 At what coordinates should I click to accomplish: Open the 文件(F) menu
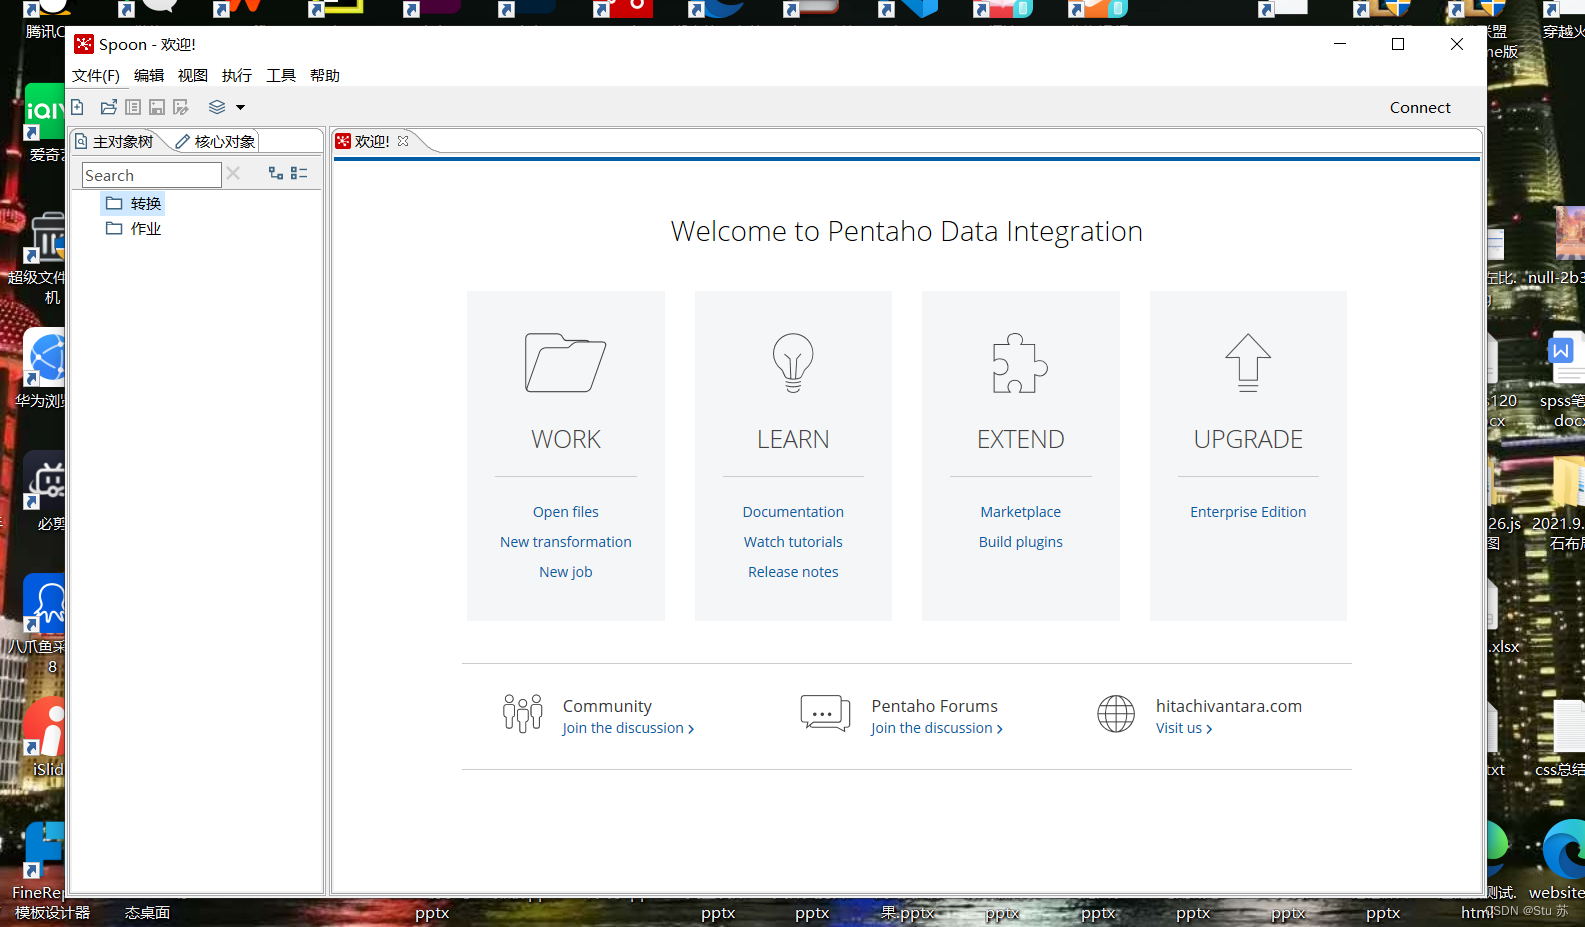tap(96, 75)
